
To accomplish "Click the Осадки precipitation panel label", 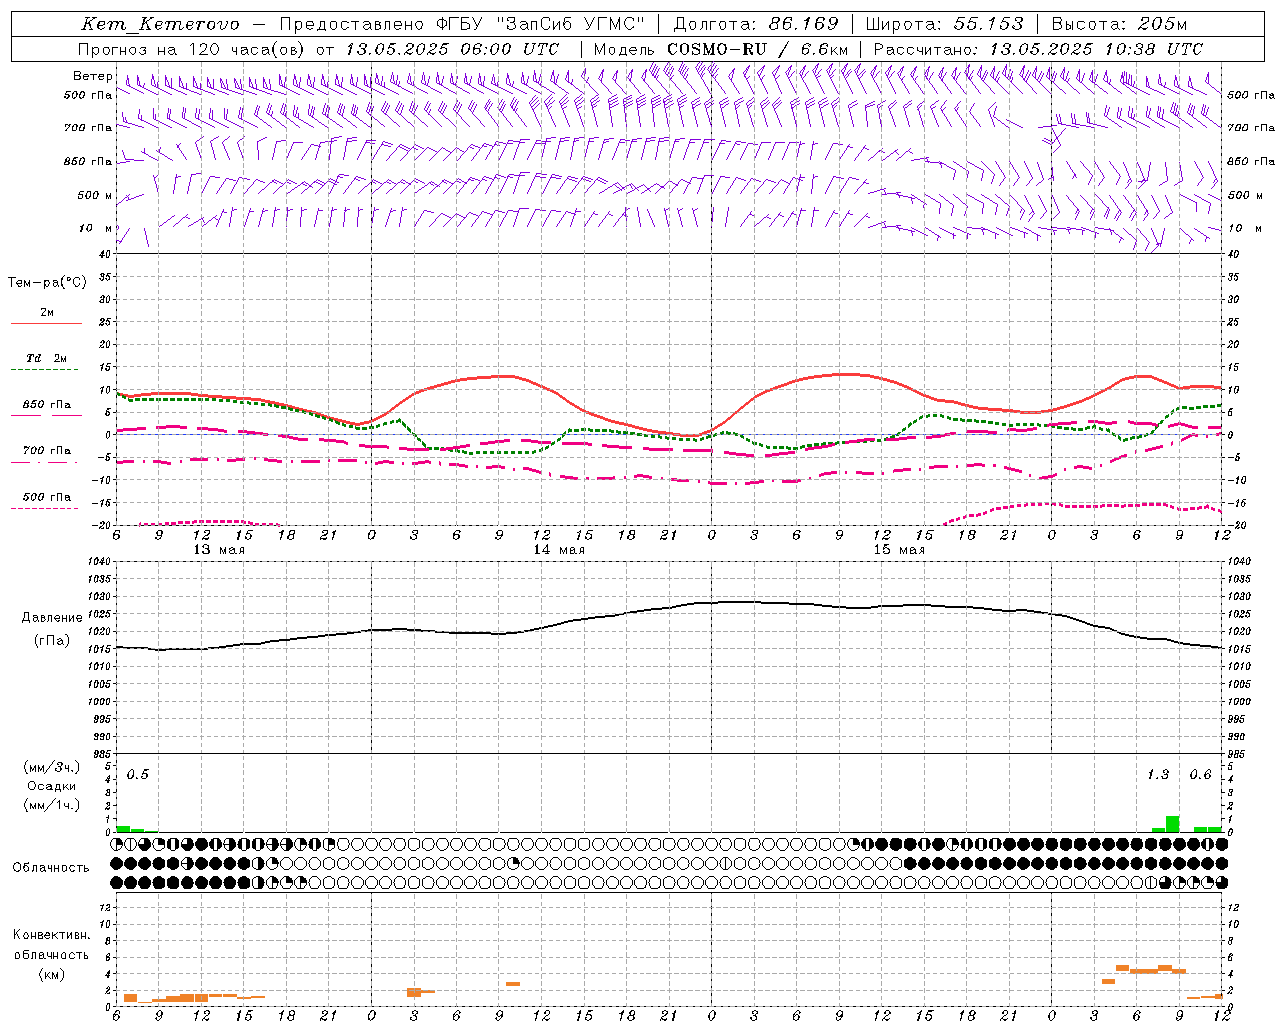I will click(x=52, y=786).
